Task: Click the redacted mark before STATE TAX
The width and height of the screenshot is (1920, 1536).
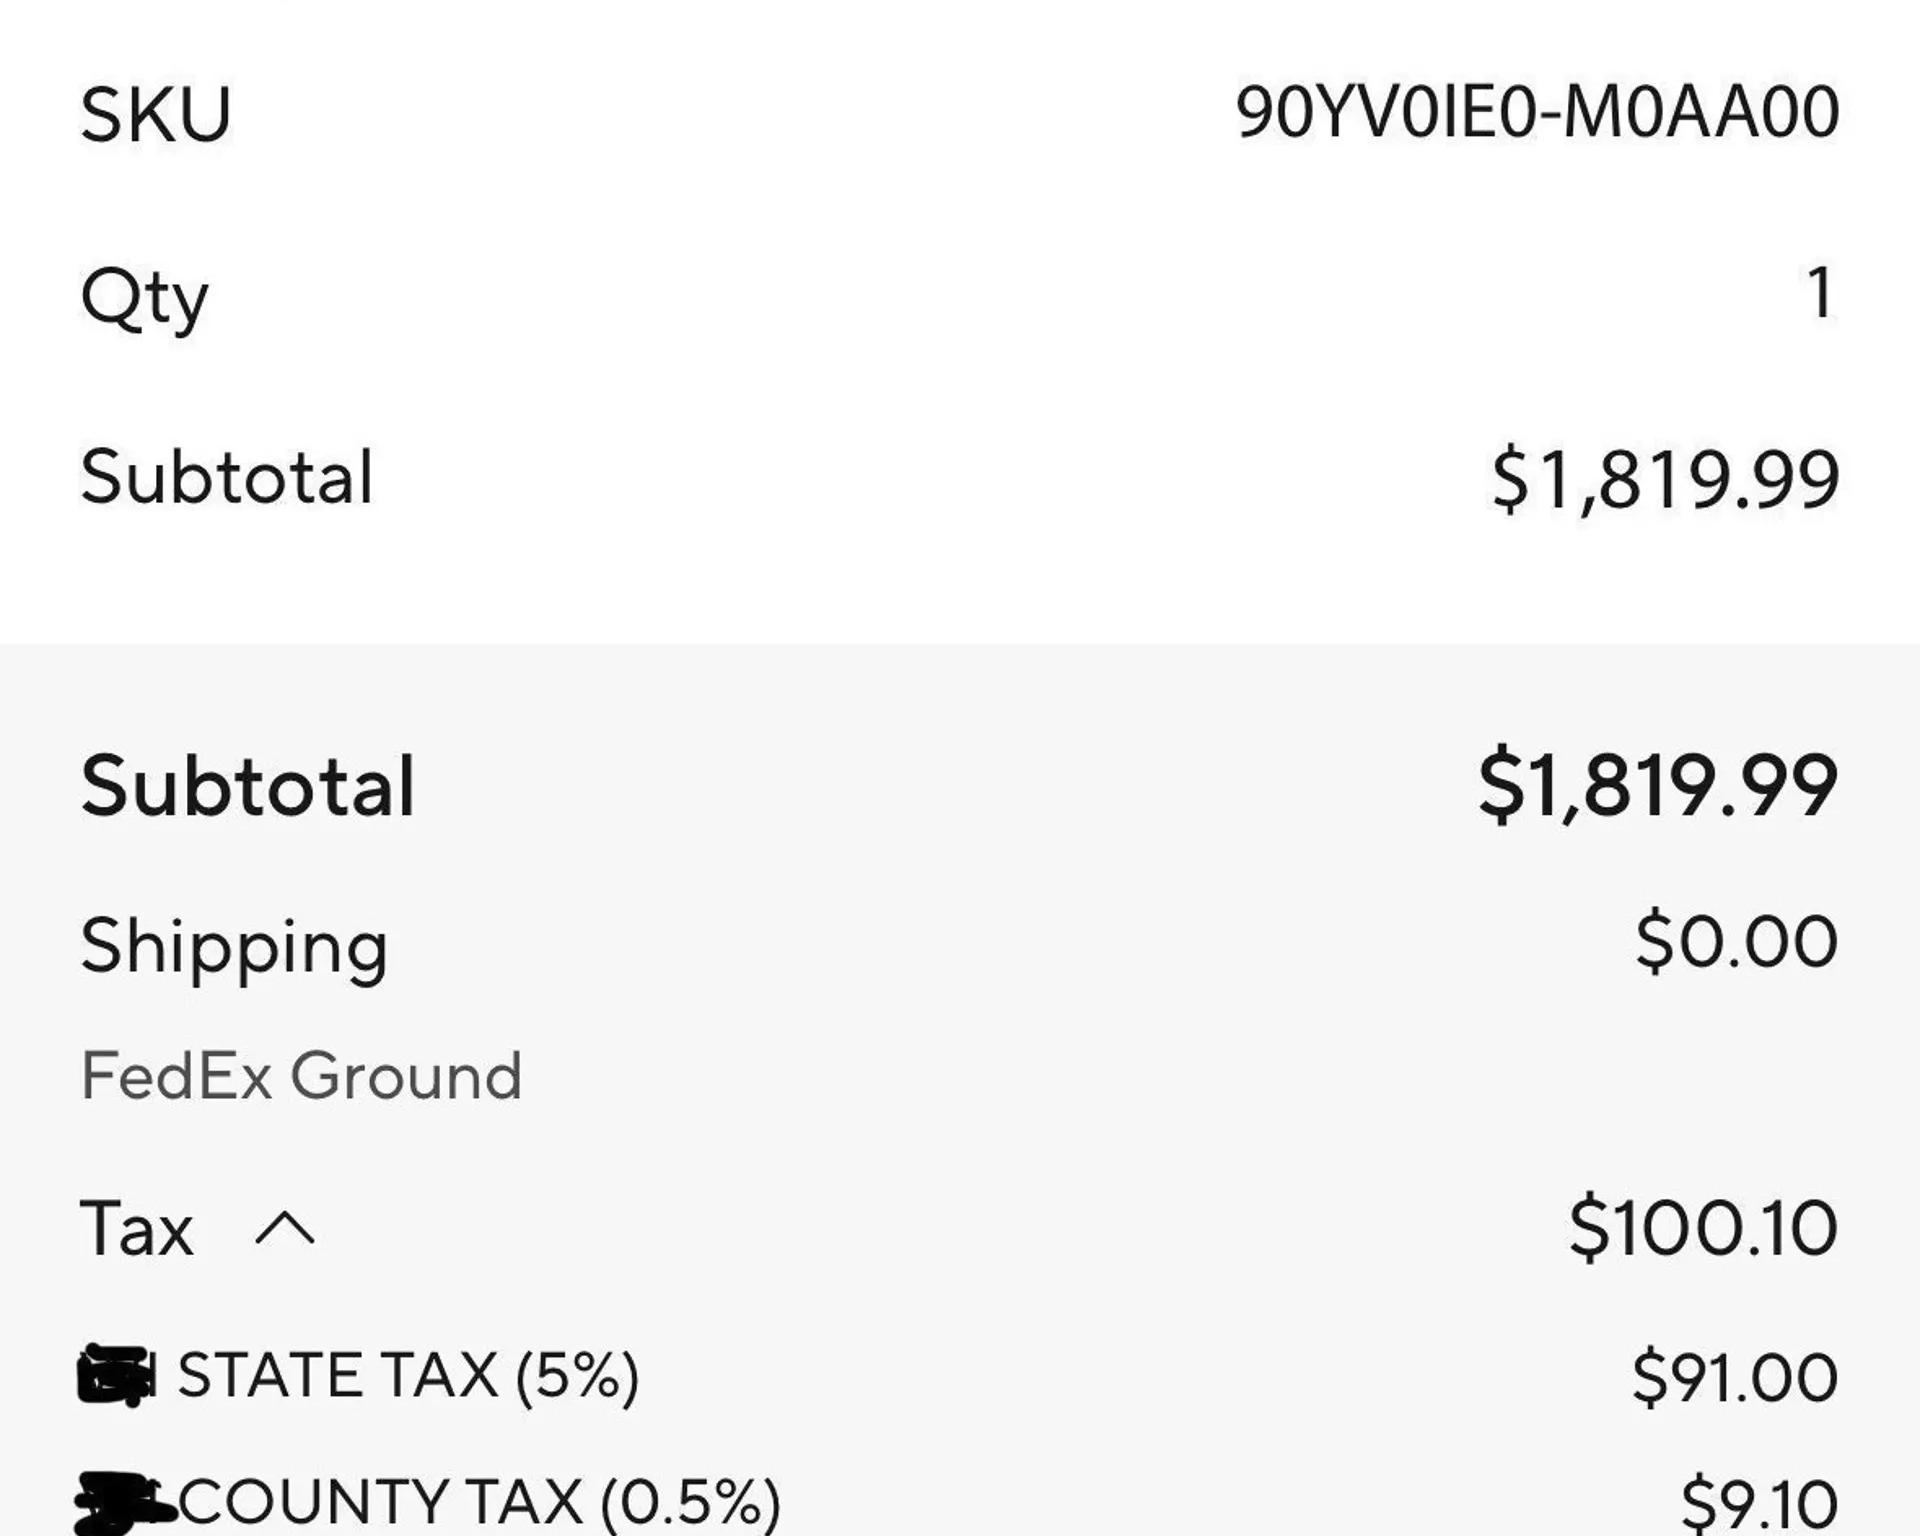Action: [117, 1376]
